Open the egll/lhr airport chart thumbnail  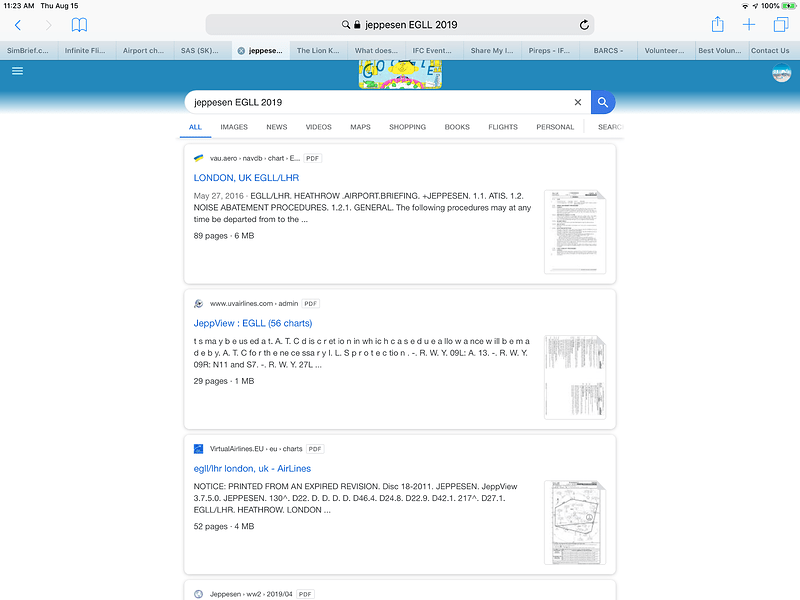coord(575,522)
